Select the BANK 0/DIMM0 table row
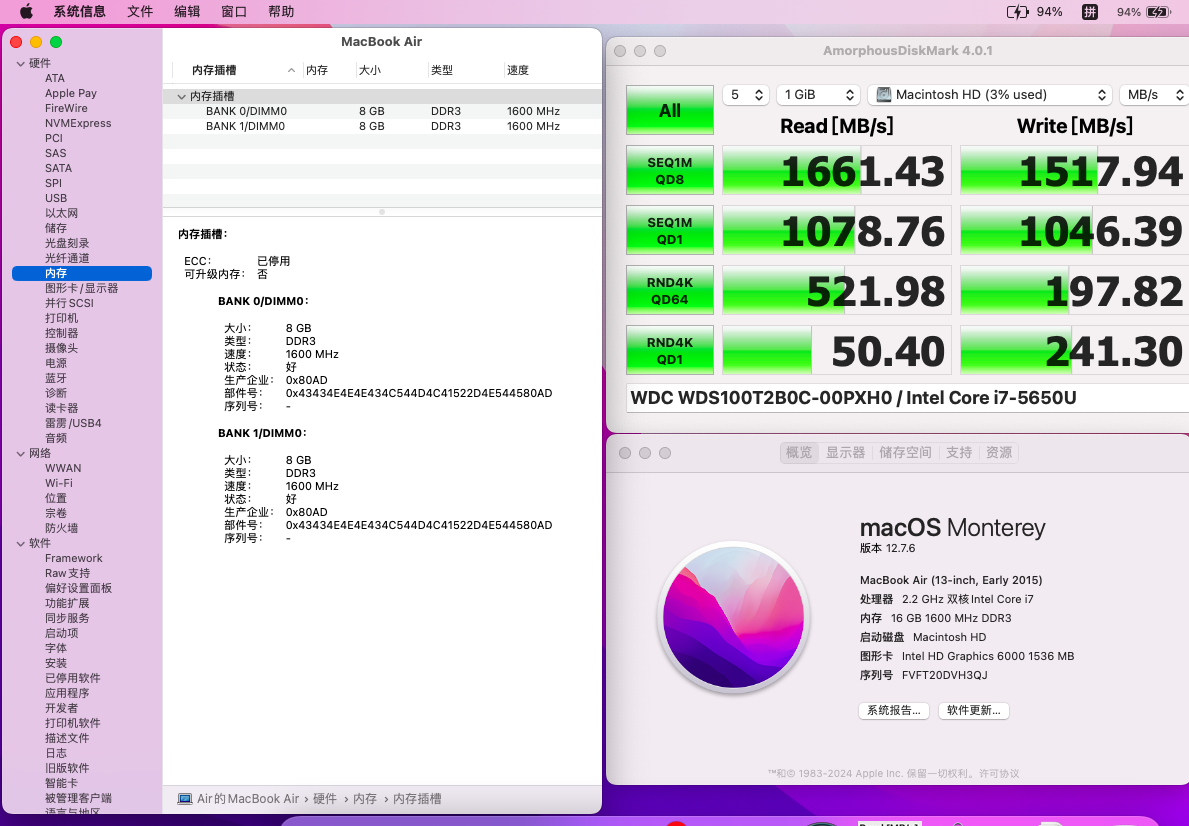The height and width of the screenshot is (826, 1189). 382,111
